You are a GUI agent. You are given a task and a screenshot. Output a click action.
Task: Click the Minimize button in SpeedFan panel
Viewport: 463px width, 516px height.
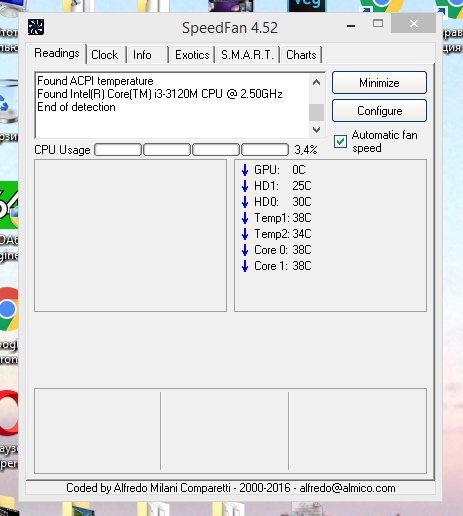click(379, 83)
